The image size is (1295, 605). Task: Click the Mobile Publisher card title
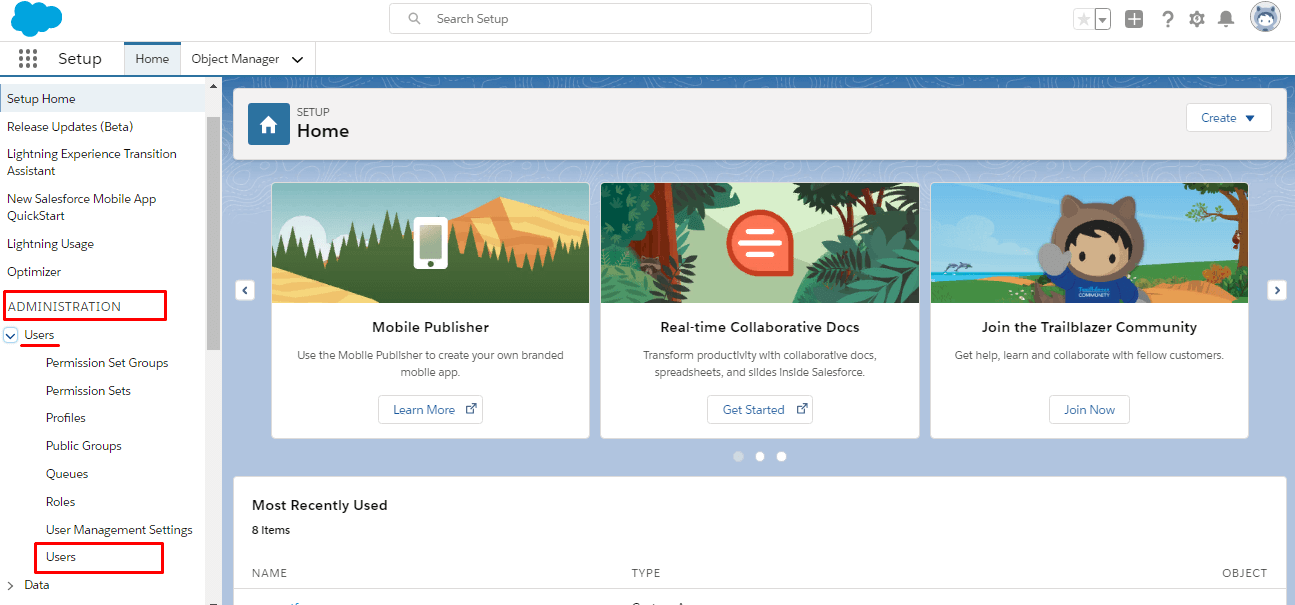430,327
